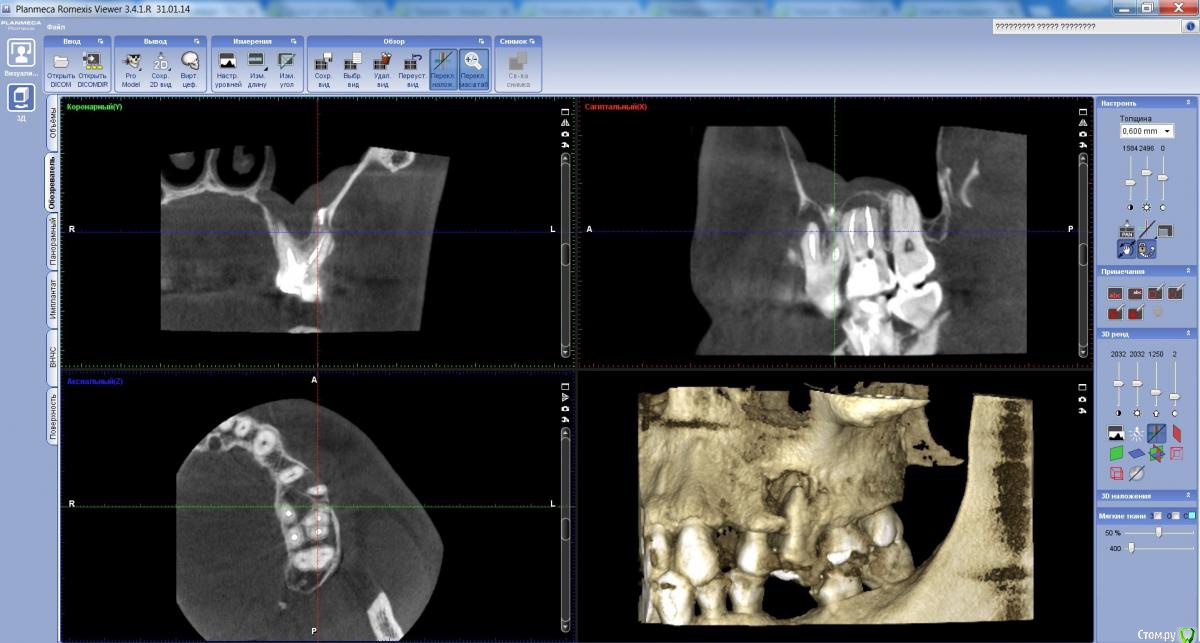Click the Сохр. вид save view icon
The height and width of the screenshot is (643, 1200).
coord(323,62)
